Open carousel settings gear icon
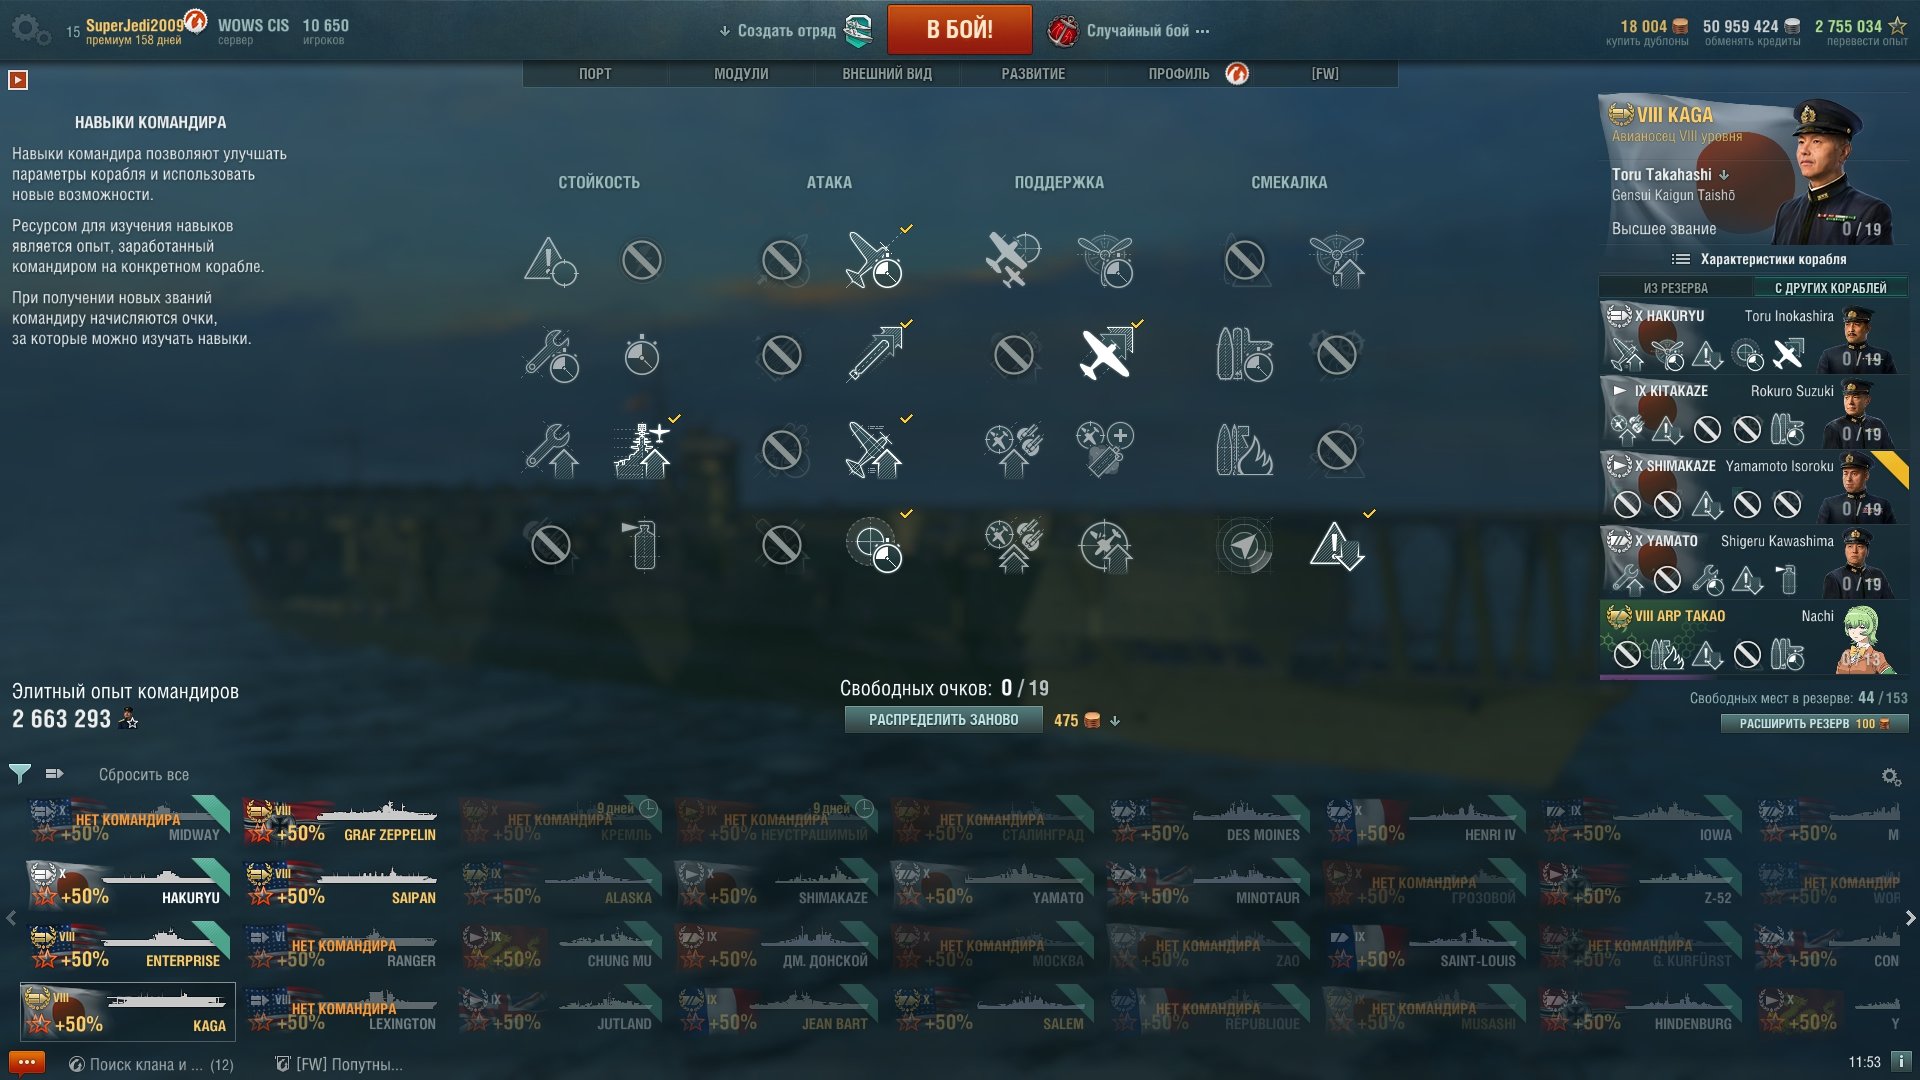1920x1080 pixels. [1890, 776]
